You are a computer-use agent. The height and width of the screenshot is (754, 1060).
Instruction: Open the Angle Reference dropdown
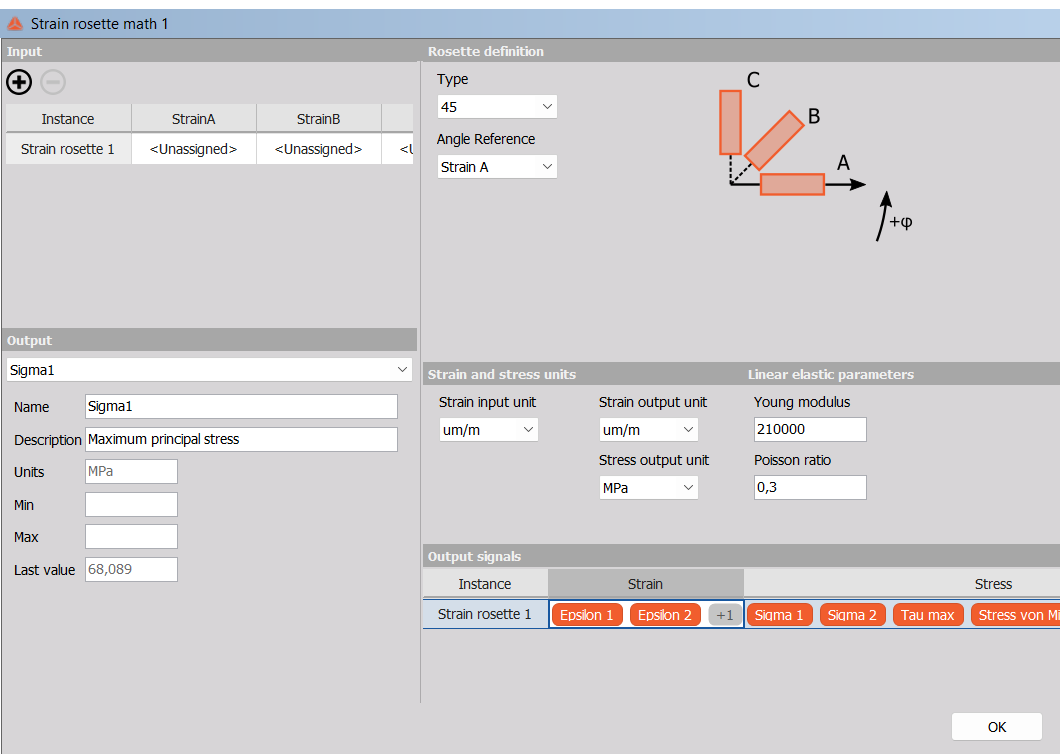coord(497,167)
